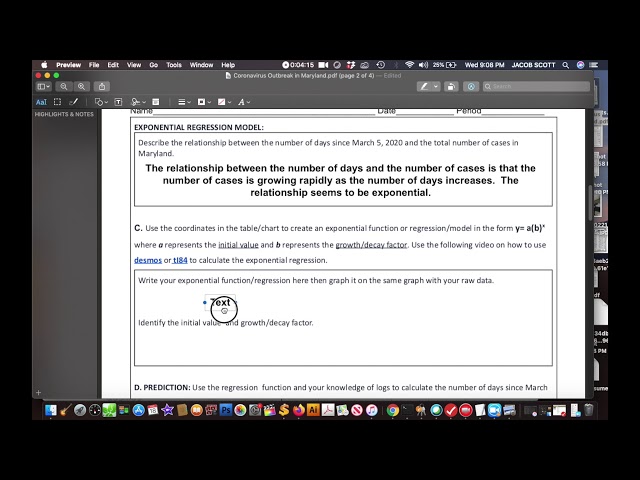Image resolution: width=640 pixels, height=480 pixels.
Task: Open the sidebar view options dropdown
Action: click(43, 87)
